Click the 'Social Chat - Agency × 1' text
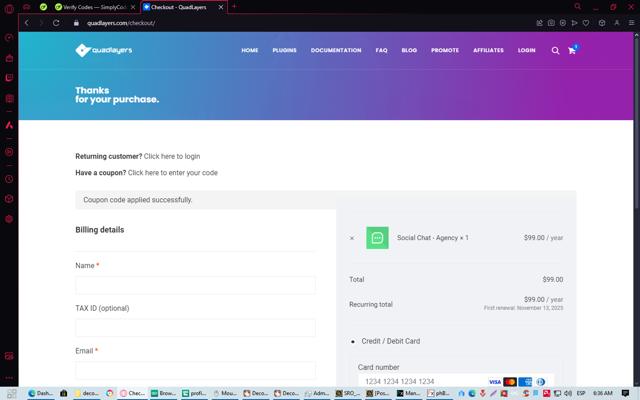The width and height of the screenshot is (640, 400). (x=433, y=238)
